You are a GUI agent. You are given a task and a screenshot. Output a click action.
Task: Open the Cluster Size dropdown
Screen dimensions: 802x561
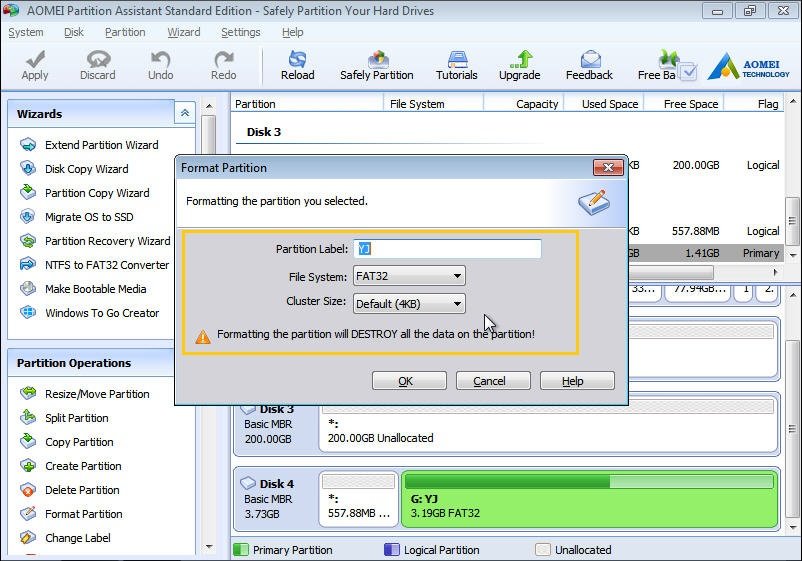(x=409, y=304)
